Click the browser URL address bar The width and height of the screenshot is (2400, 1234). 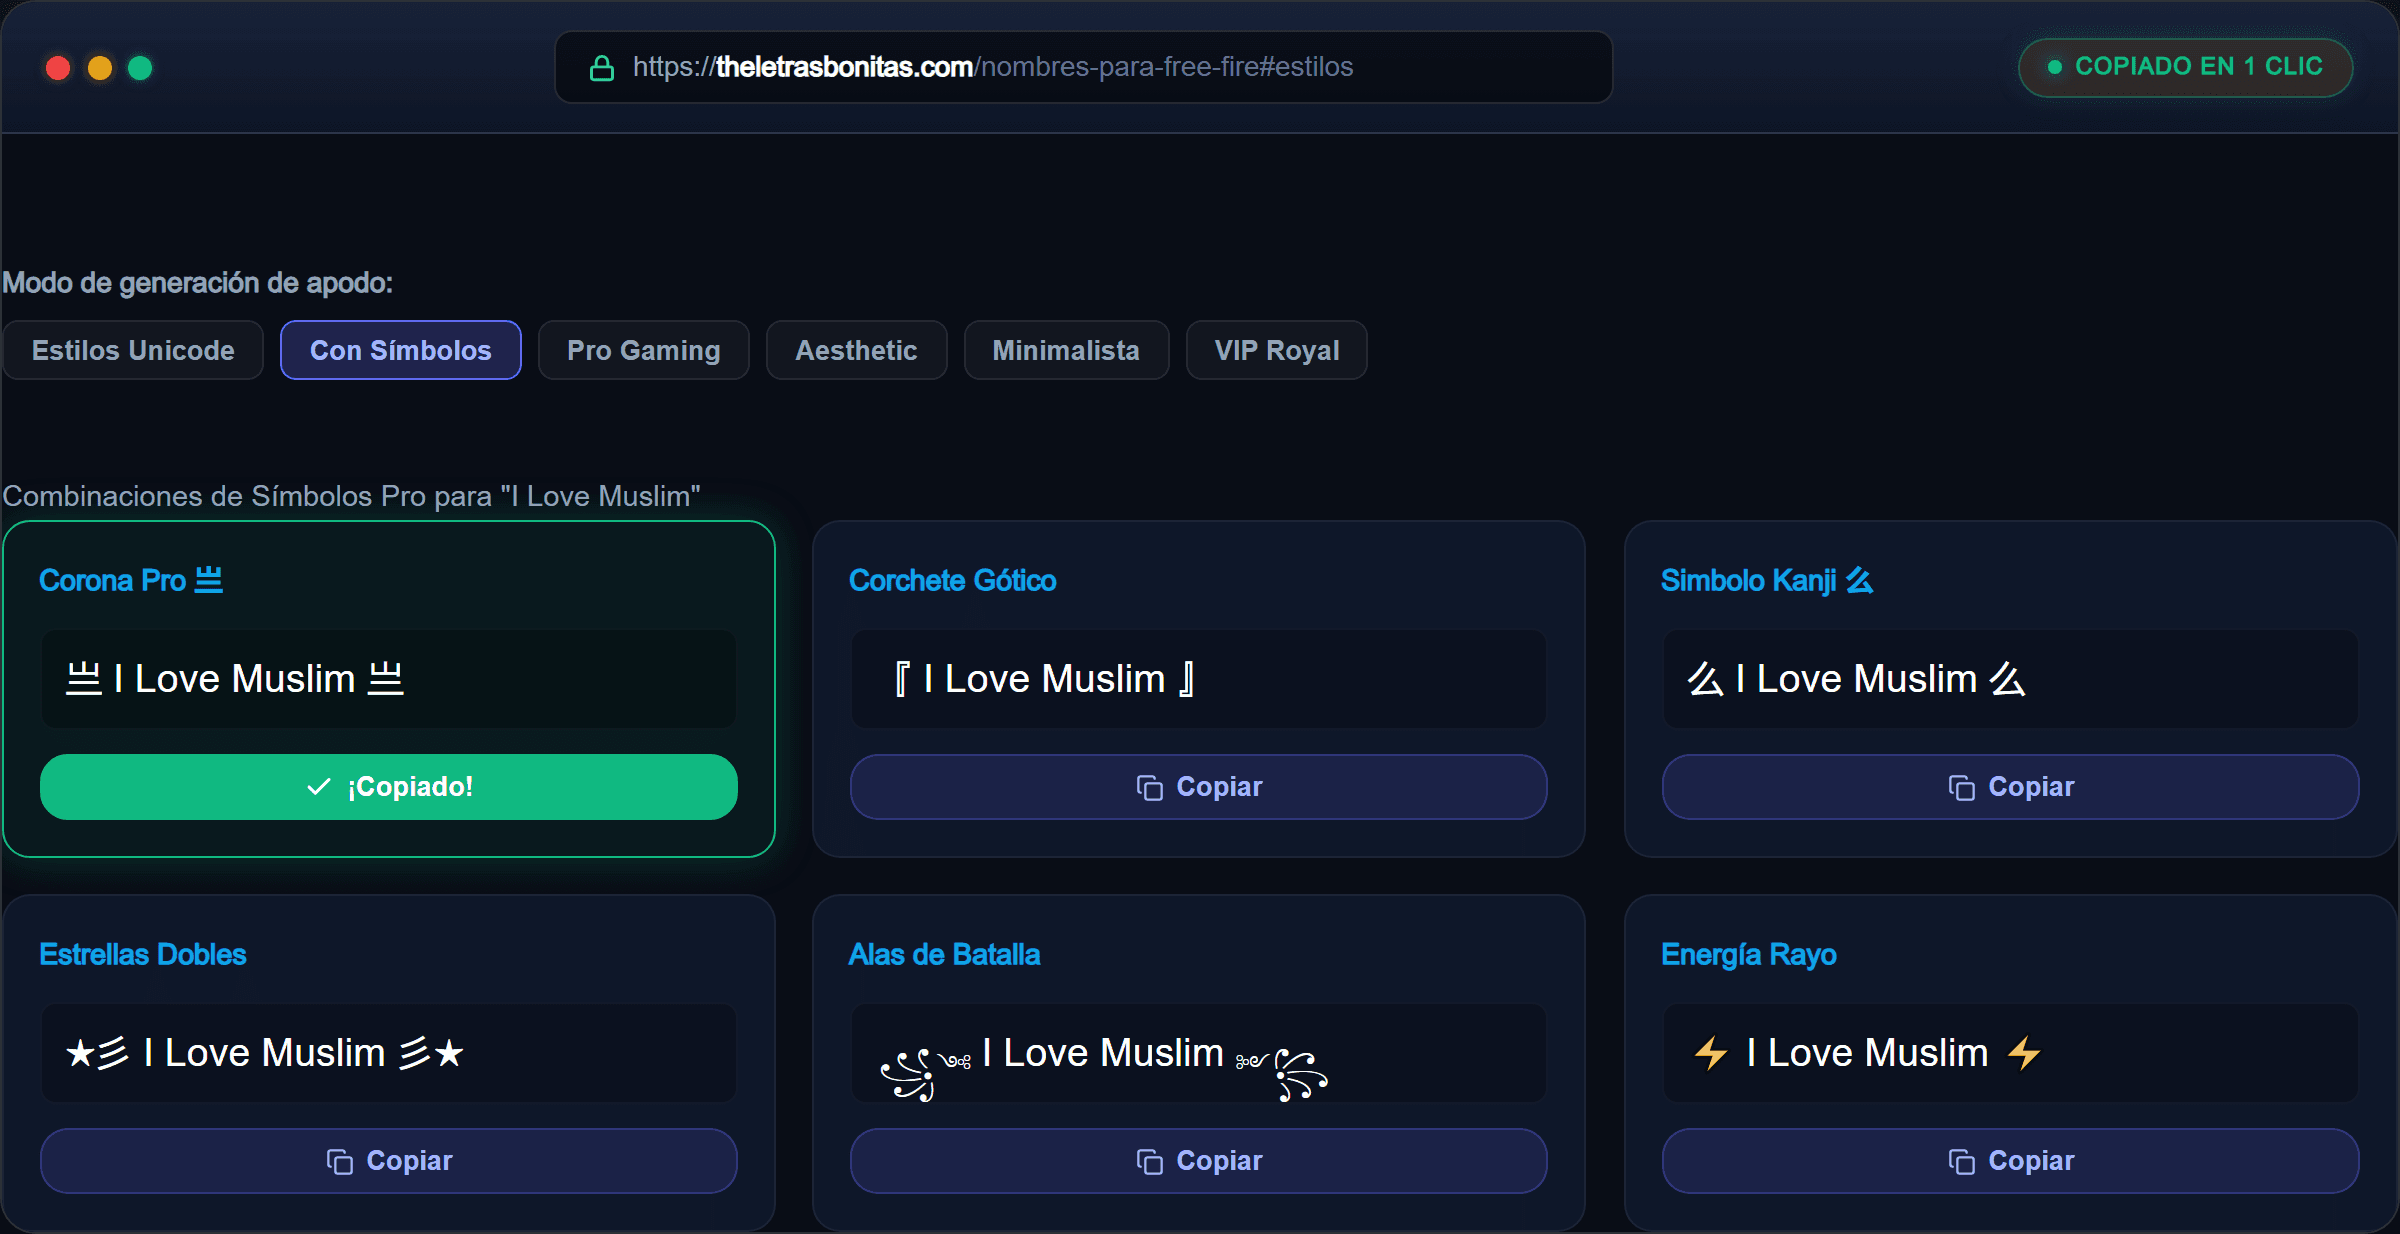1084,67
